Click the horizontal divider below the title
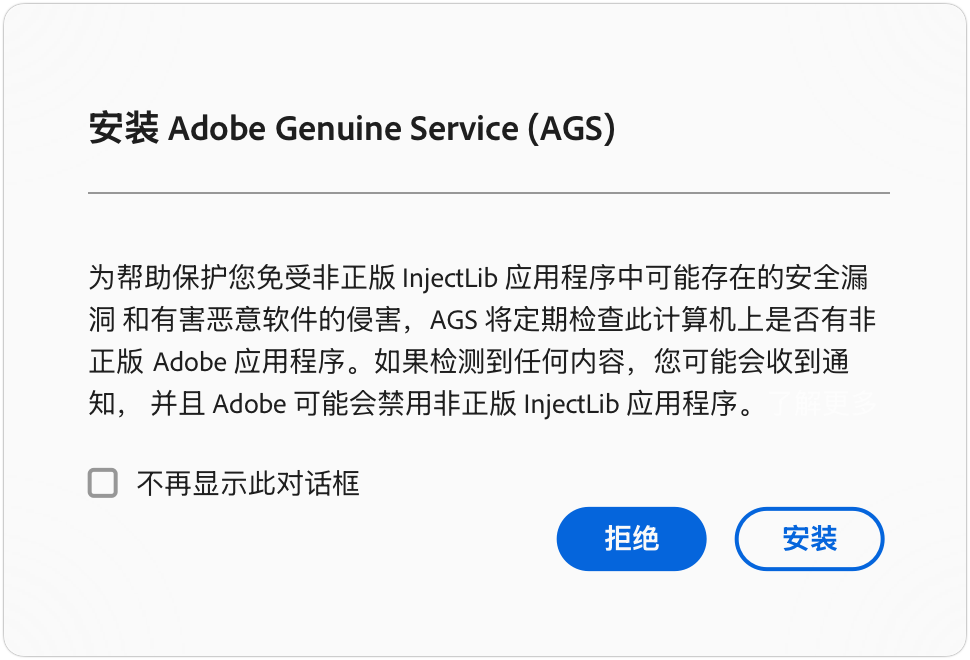Screen dimensions: 970x660 click(488, 192)
